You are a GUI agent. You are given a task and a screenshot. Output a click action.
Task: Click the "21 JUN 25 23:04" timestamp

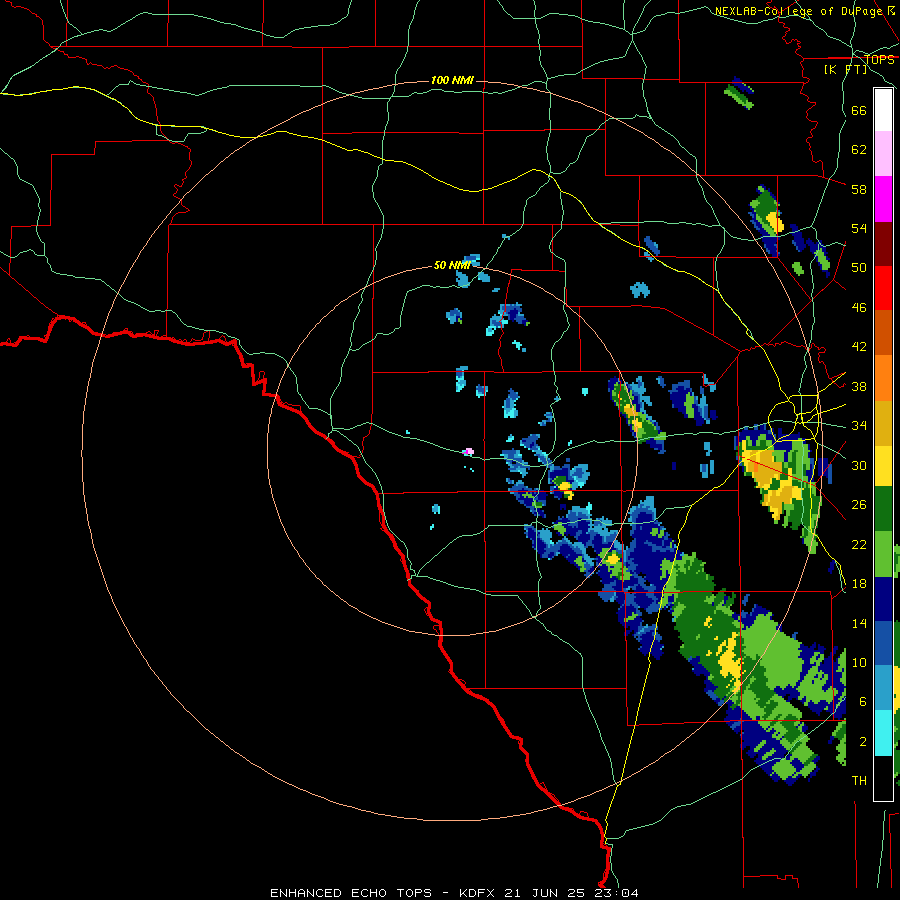pyautogui.click(x=571, y=893)
